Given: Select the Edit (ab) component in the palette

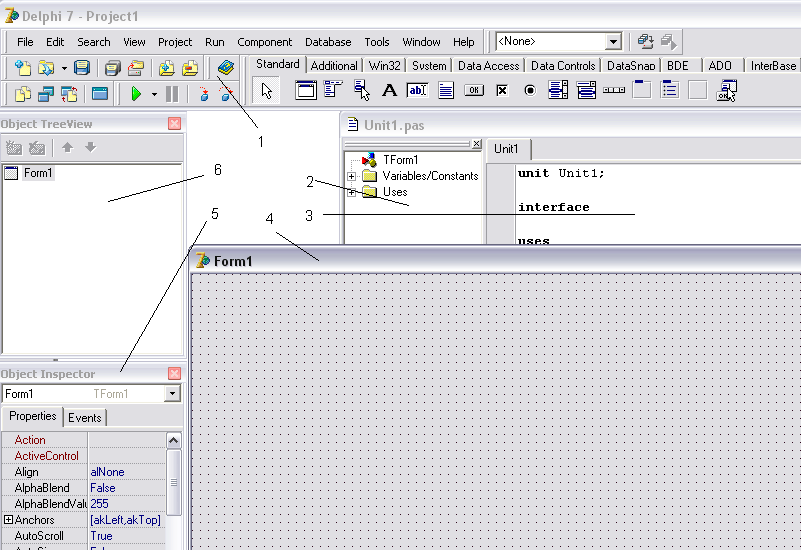Looking at the screenshot, I should click(x=417, y=90).
